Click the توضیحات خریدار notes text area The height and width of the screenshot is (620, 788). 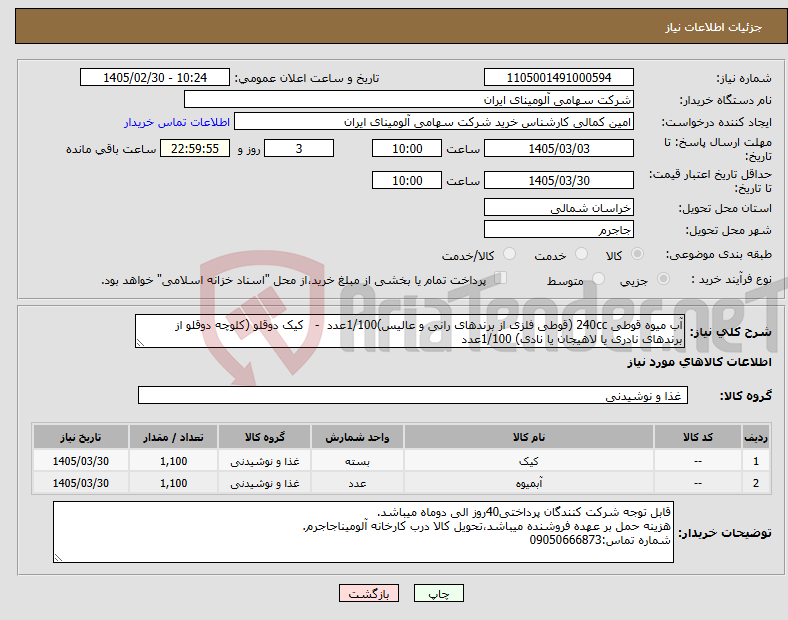[x=363, y=532]
